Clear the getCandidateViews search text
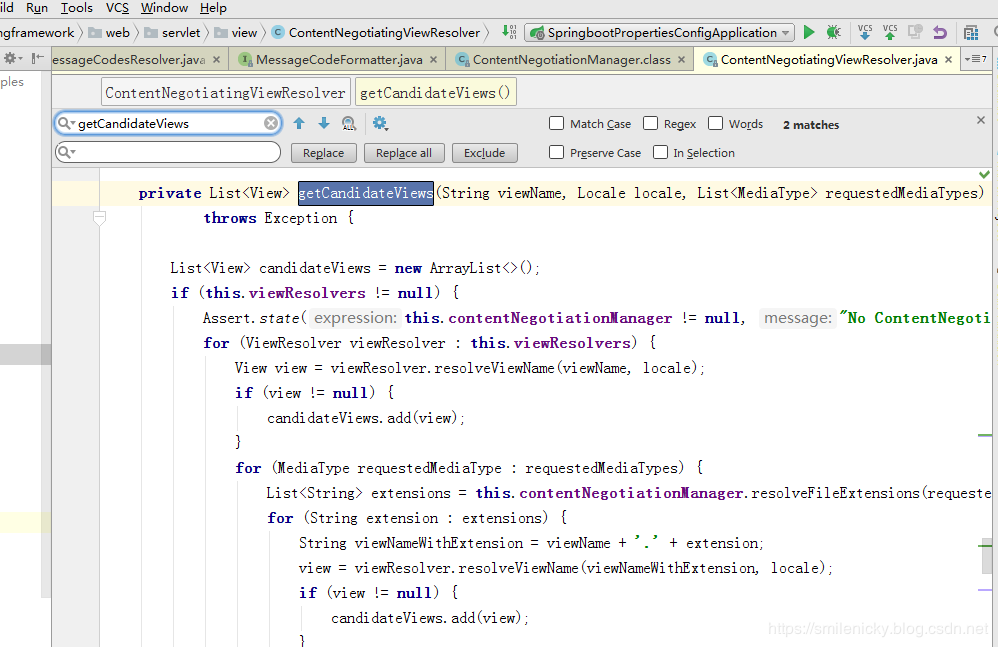Screen dimensions: 998x647 271,123
